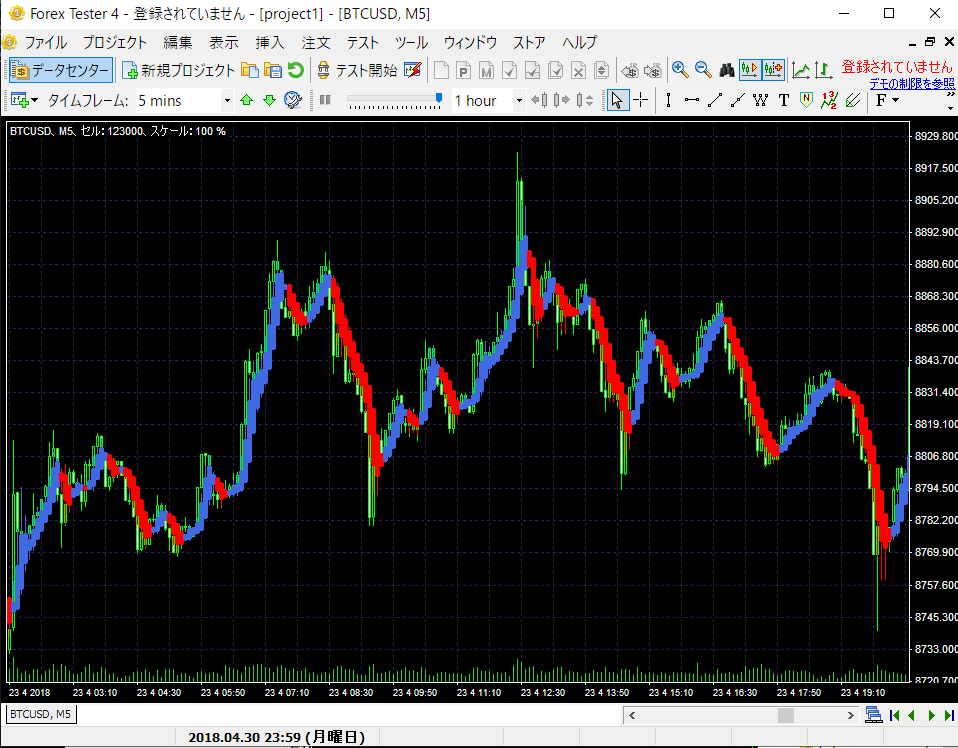Toggle the chart shift button
Image resolution: width=958 pixels, height=748 pixels.
pos(773,70)
